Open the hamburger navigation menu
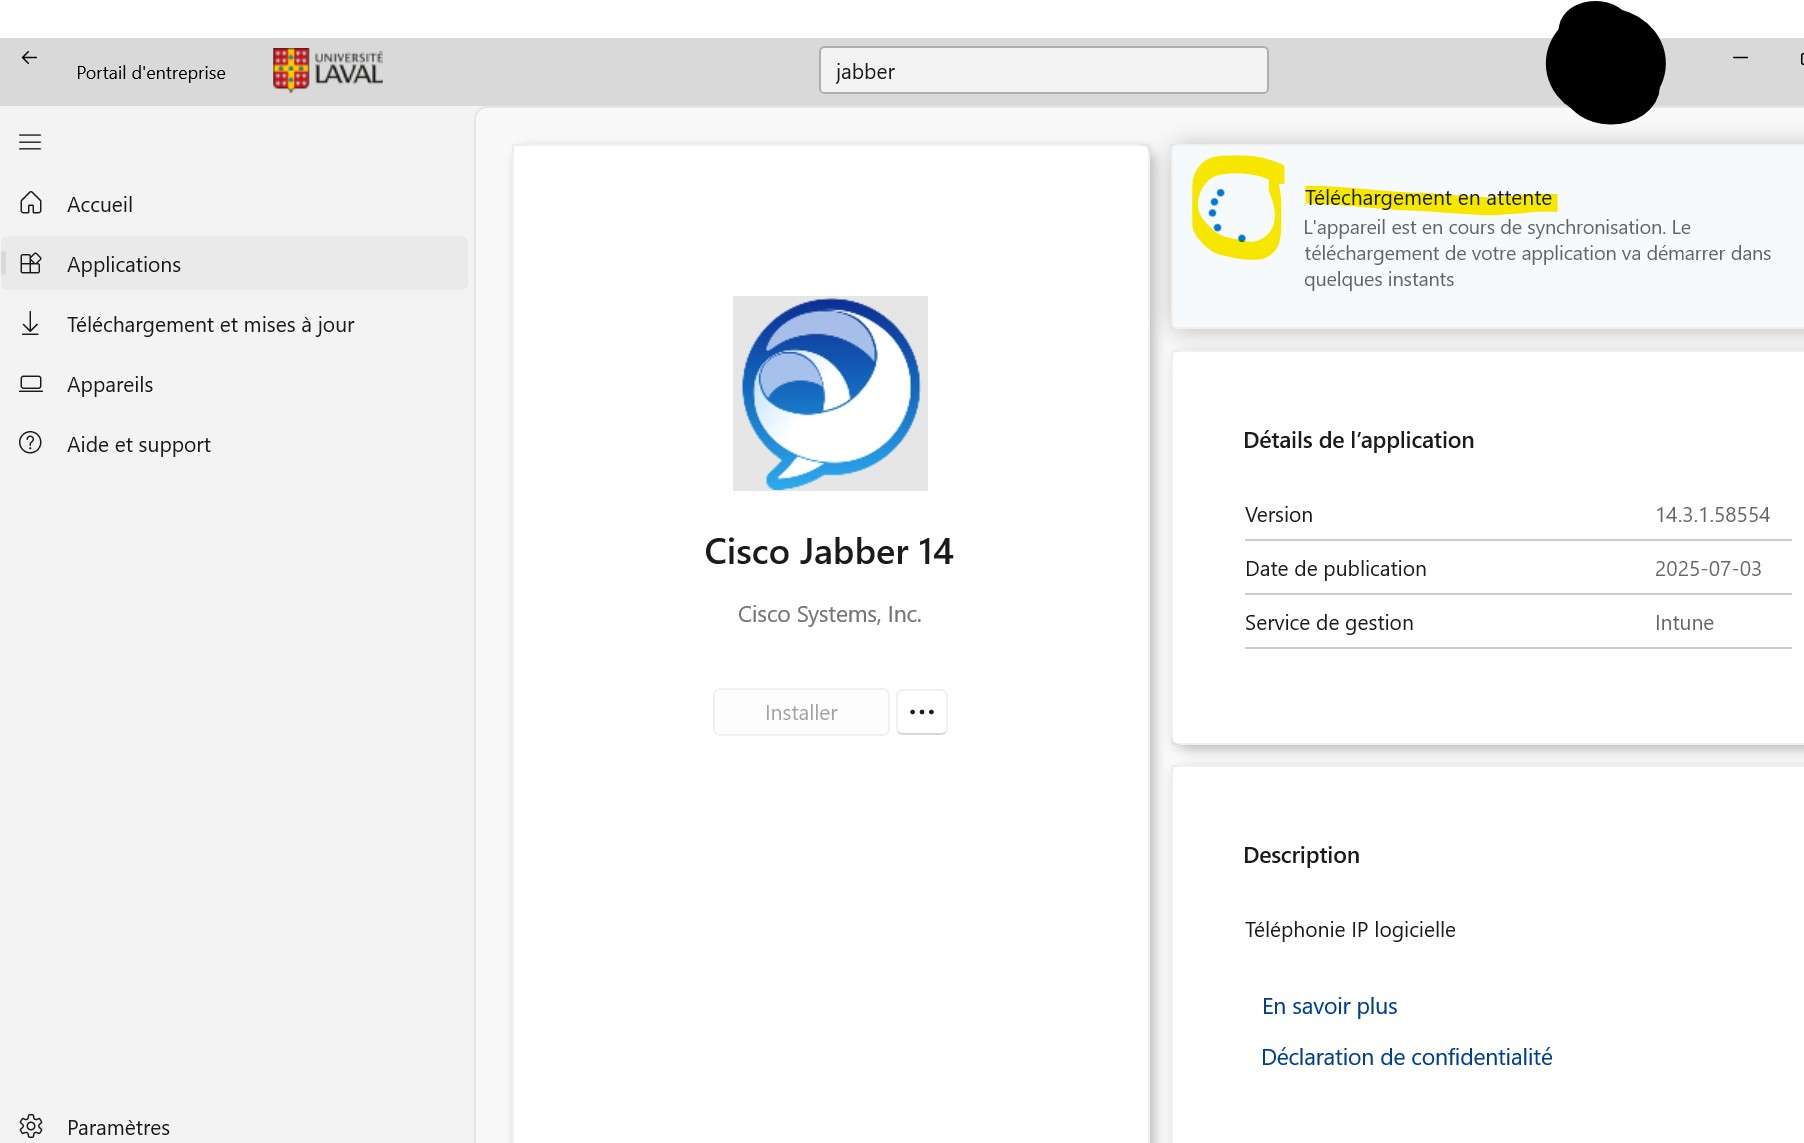1804x1143 pixels. [30, 142]
